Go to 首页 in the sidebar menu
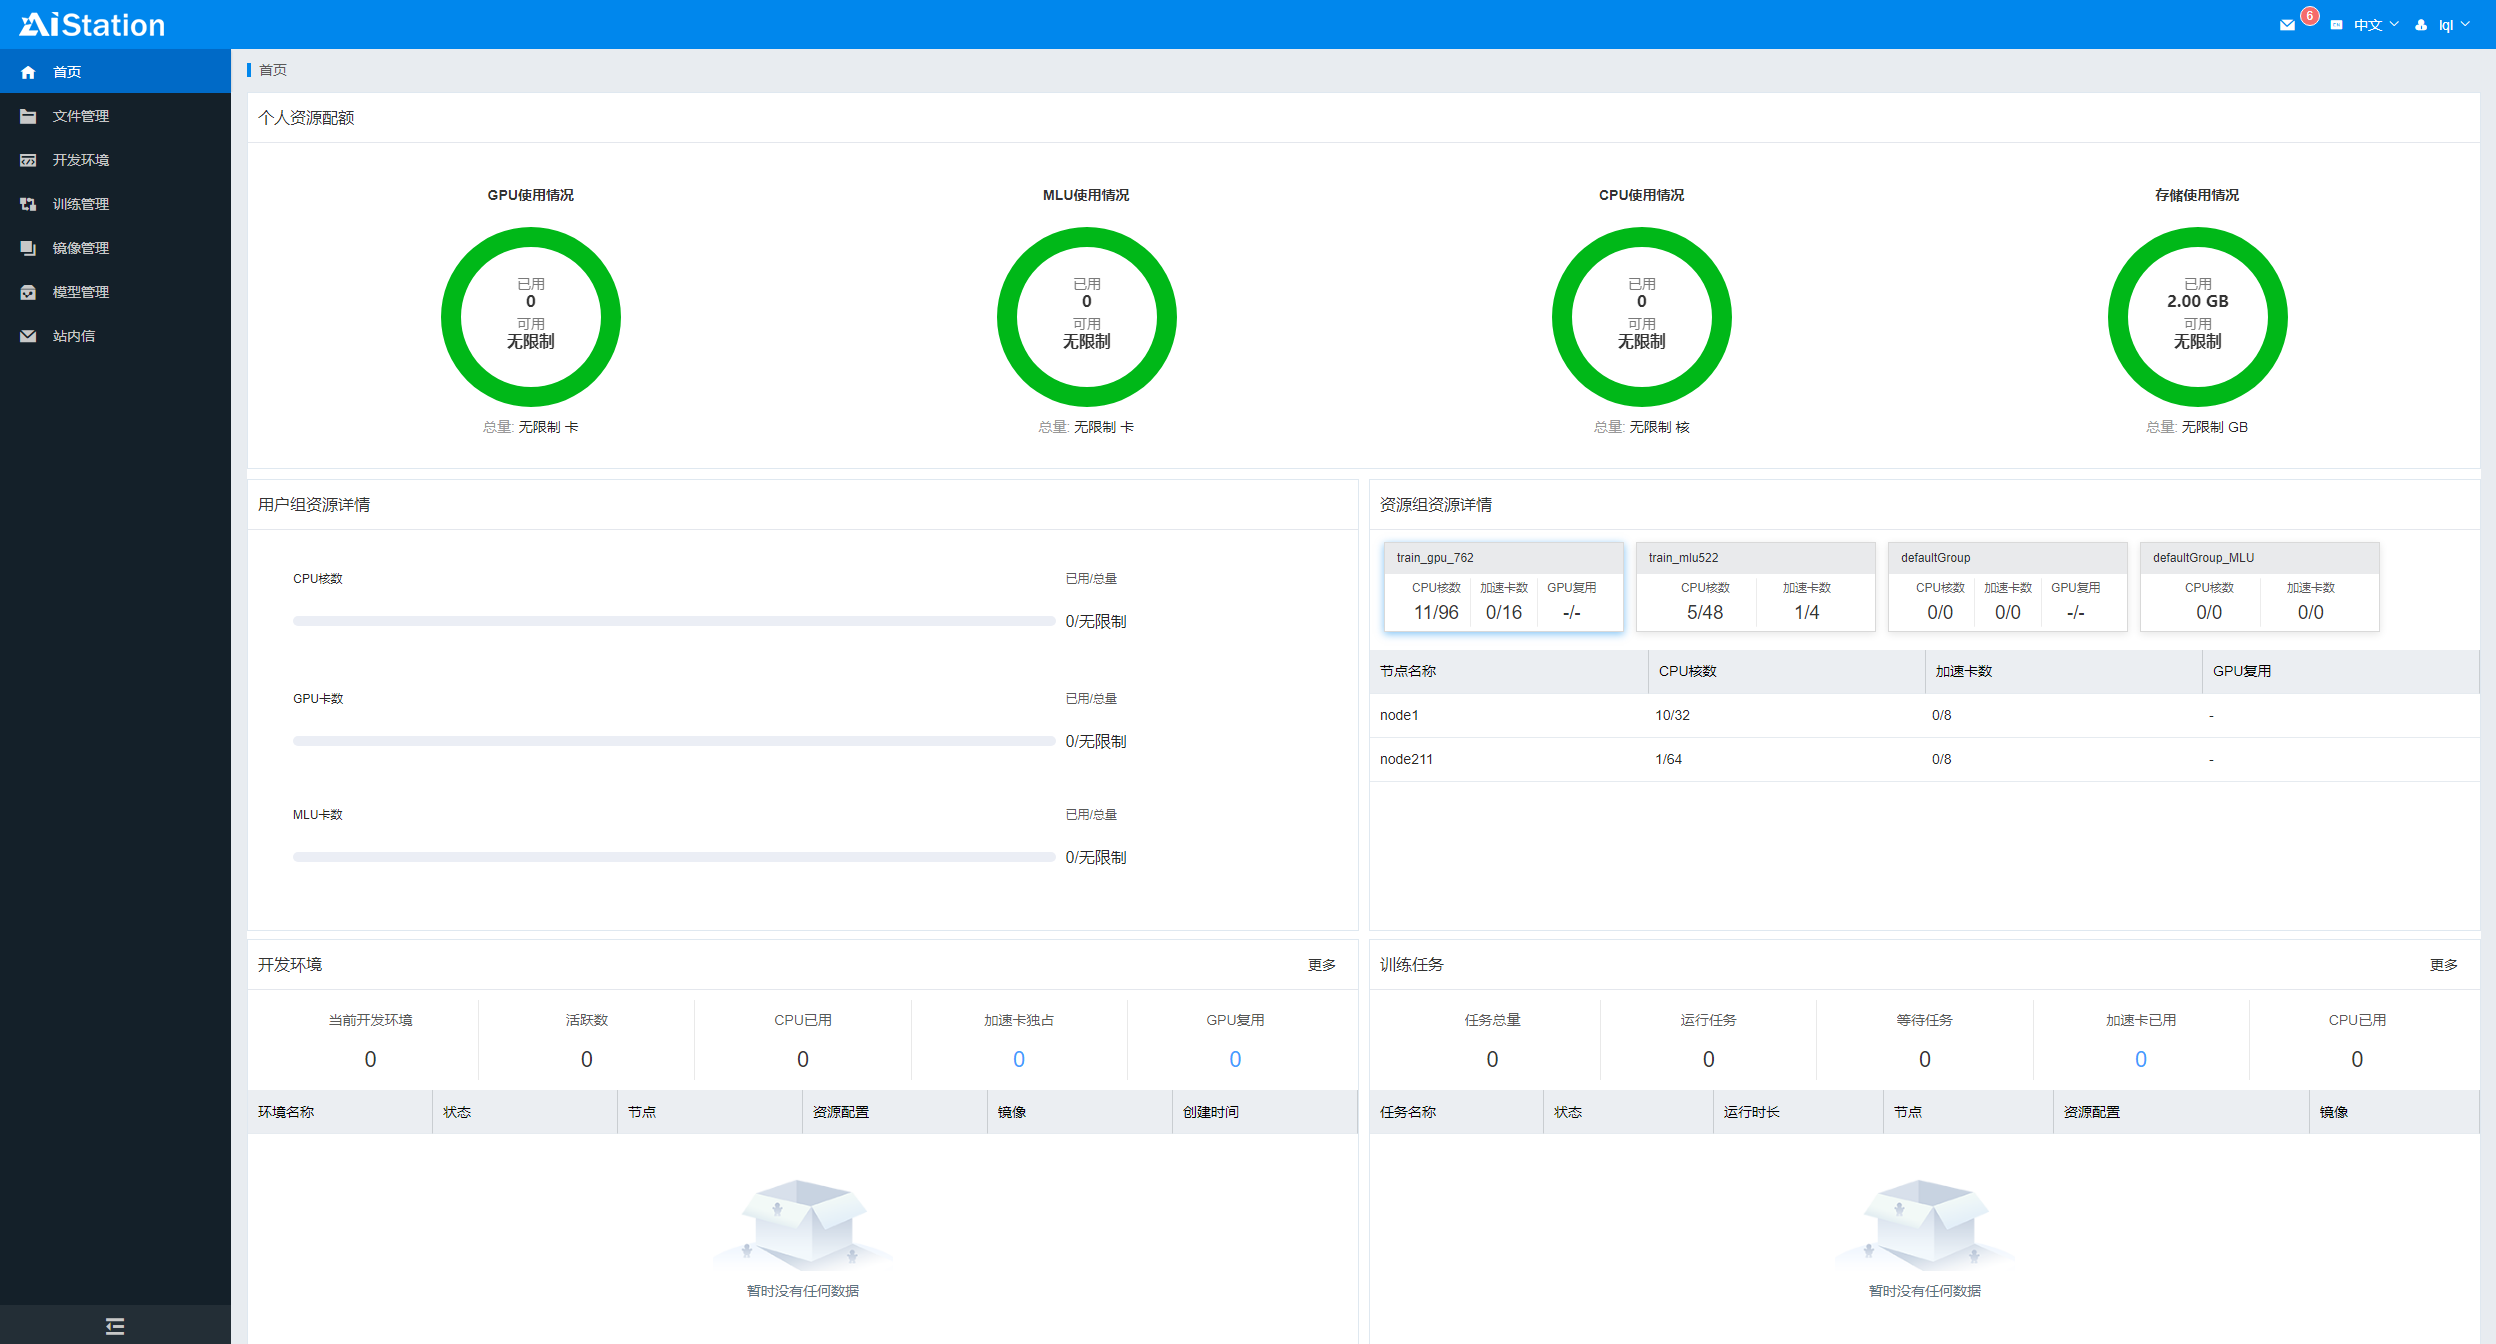This screenshot has width=2496, height=1344. click(67, 72)
